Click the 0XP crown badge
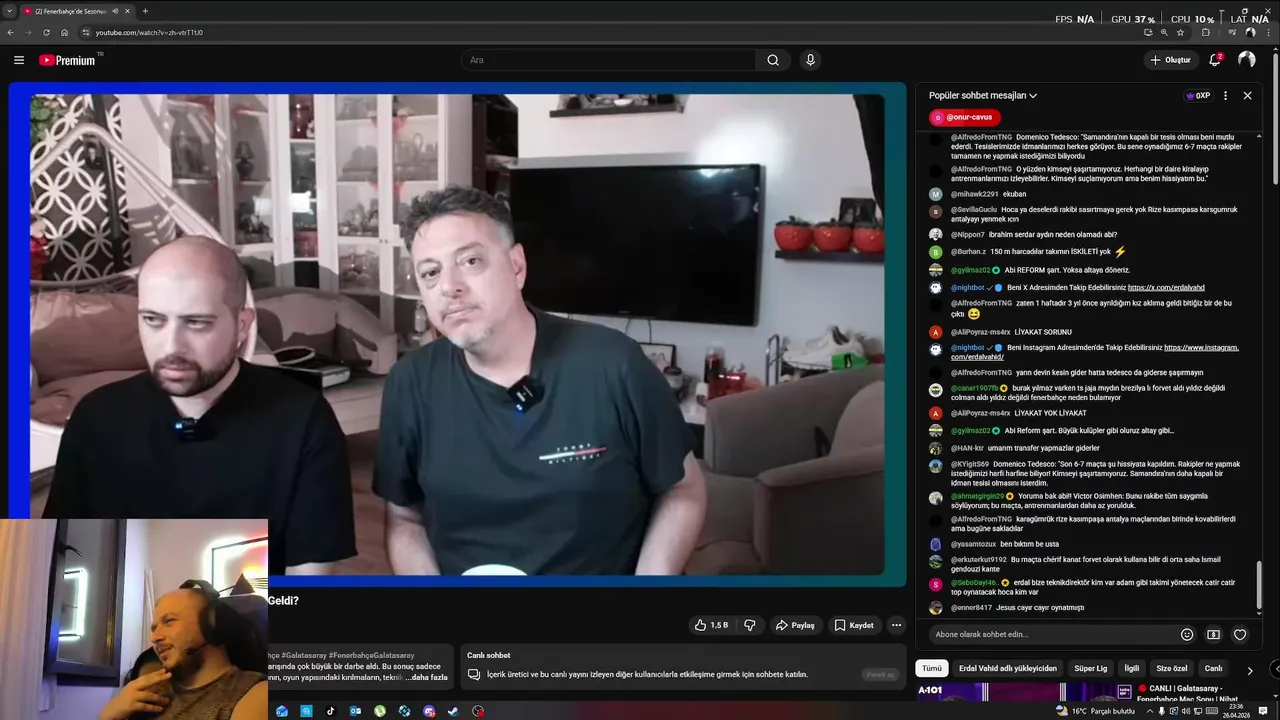The width and height of the screenshot is (1280, 720). pos(1198,96)
